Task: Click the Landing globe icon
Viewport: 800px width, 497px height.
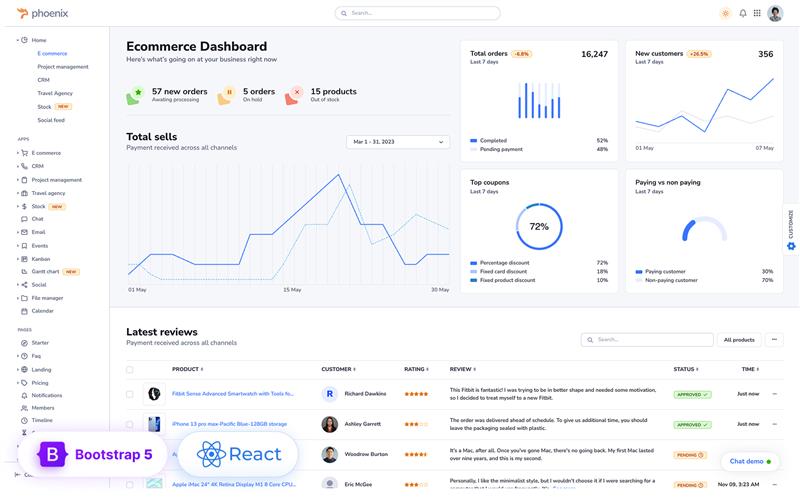Action: (24, 369)
